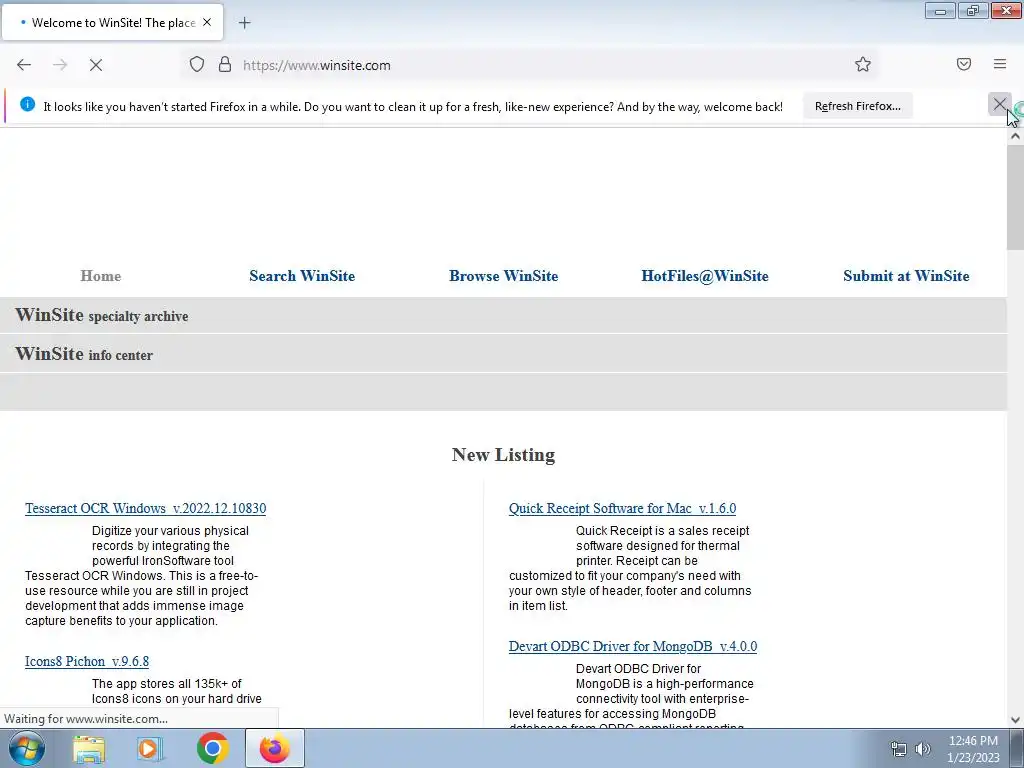Open the Firefox application menu

click(1000, 65)
